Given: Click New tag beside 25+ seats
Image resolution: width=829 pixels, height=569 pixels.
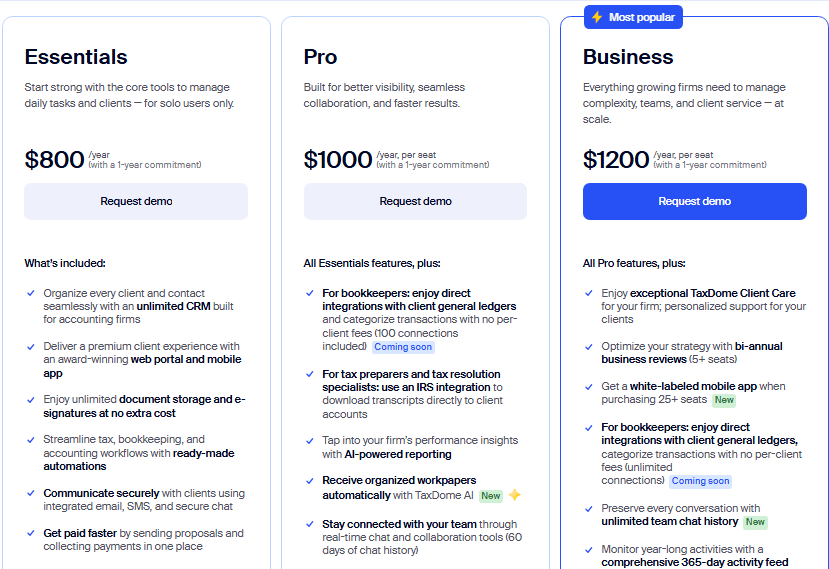Looking at the screenshot, I should click(724, 400).
